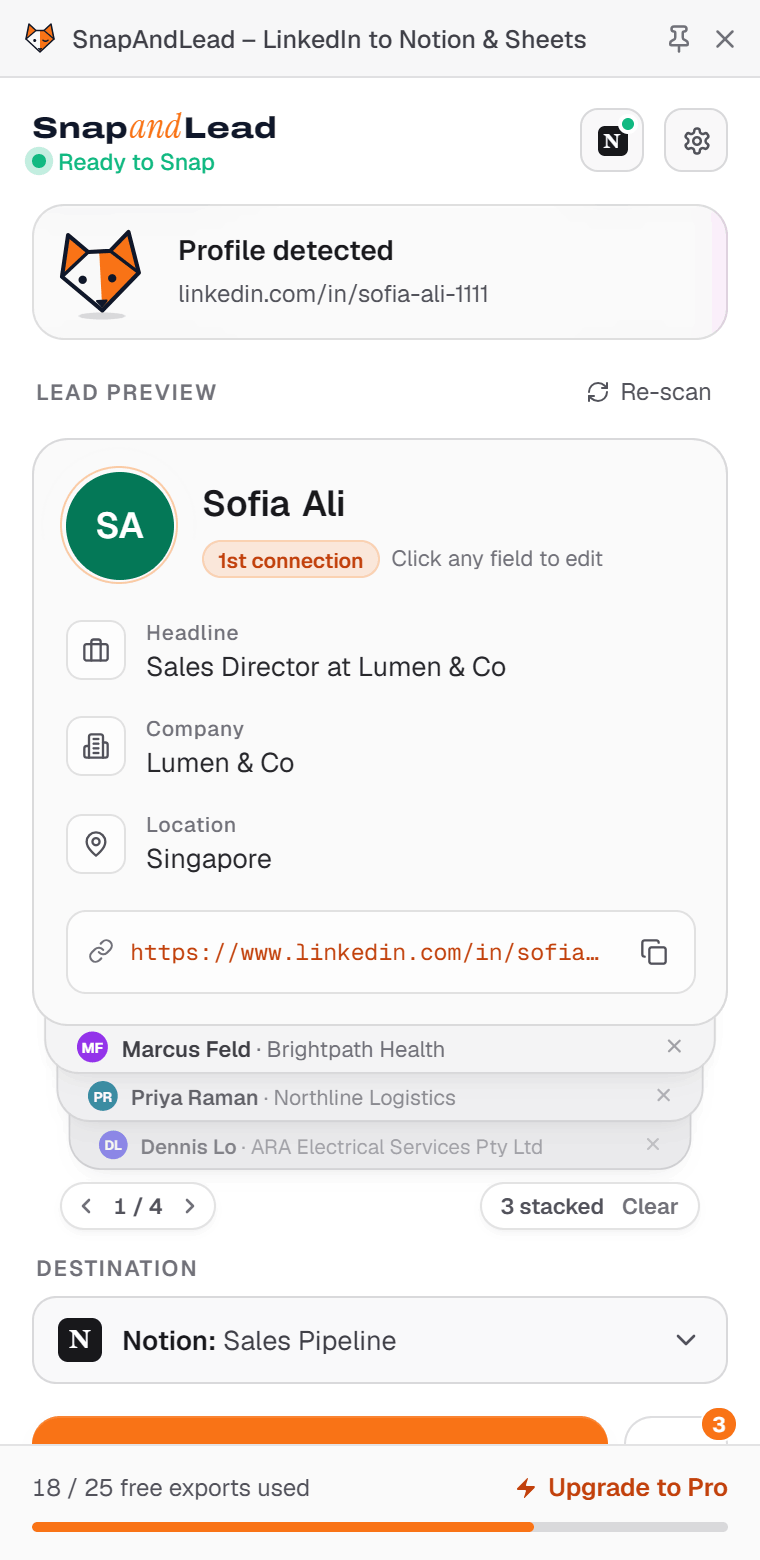Go to the previous stacked lead
Image resolution: width=760 pixels, height=1560 pixels.
pyautogui.click(x=87, y=1206)
